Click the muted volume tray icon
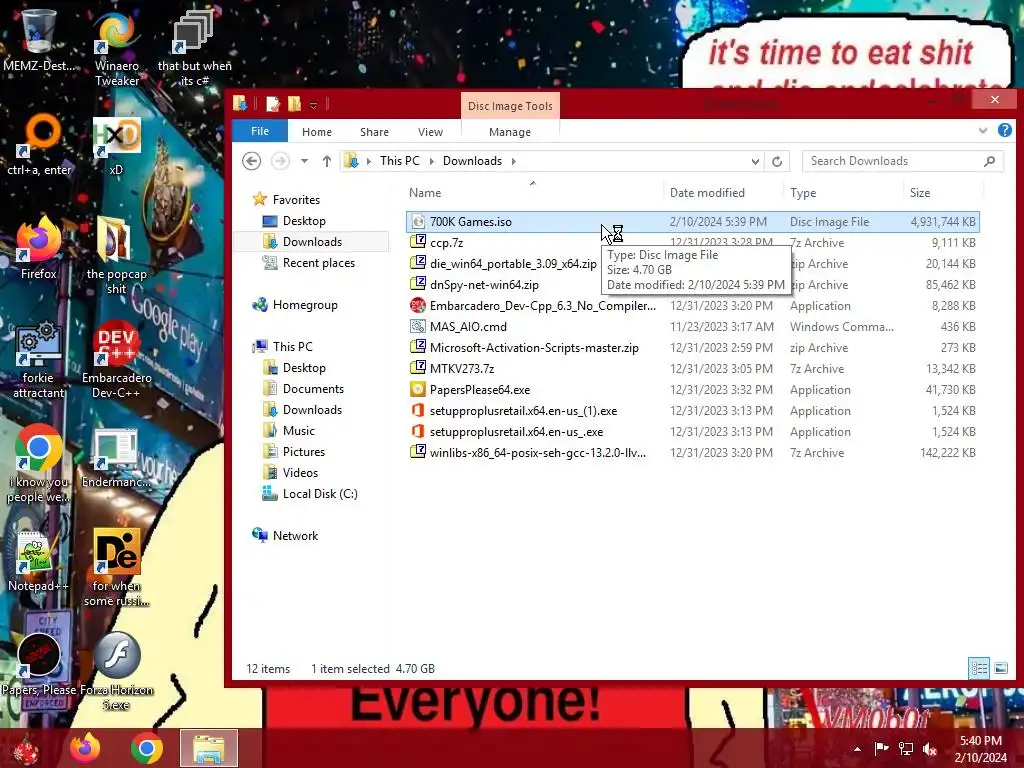This screenshot has height=768, width=1024. [930, 749]
